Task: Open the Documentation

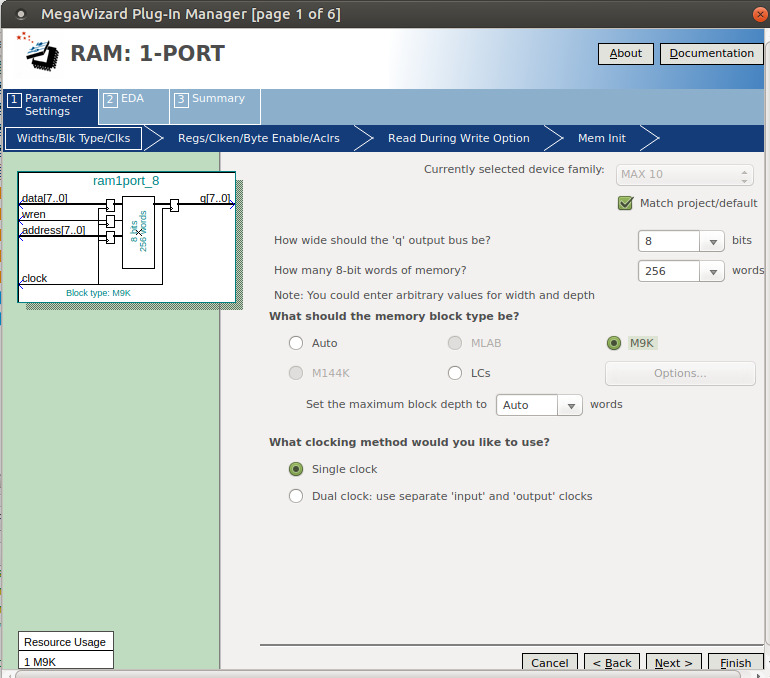Action: 711,54
